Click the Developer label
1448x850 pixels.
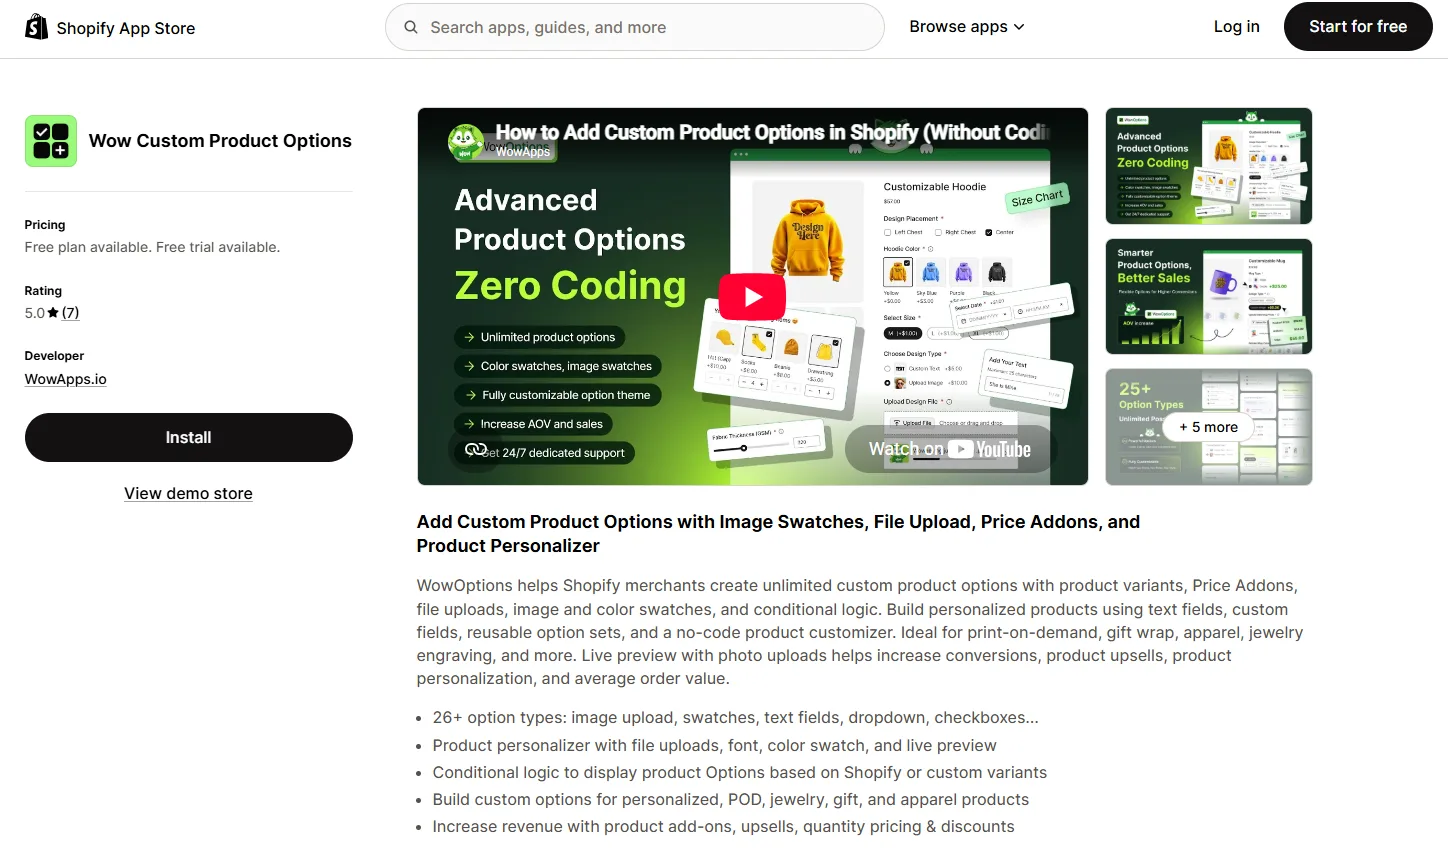(54, 356)
